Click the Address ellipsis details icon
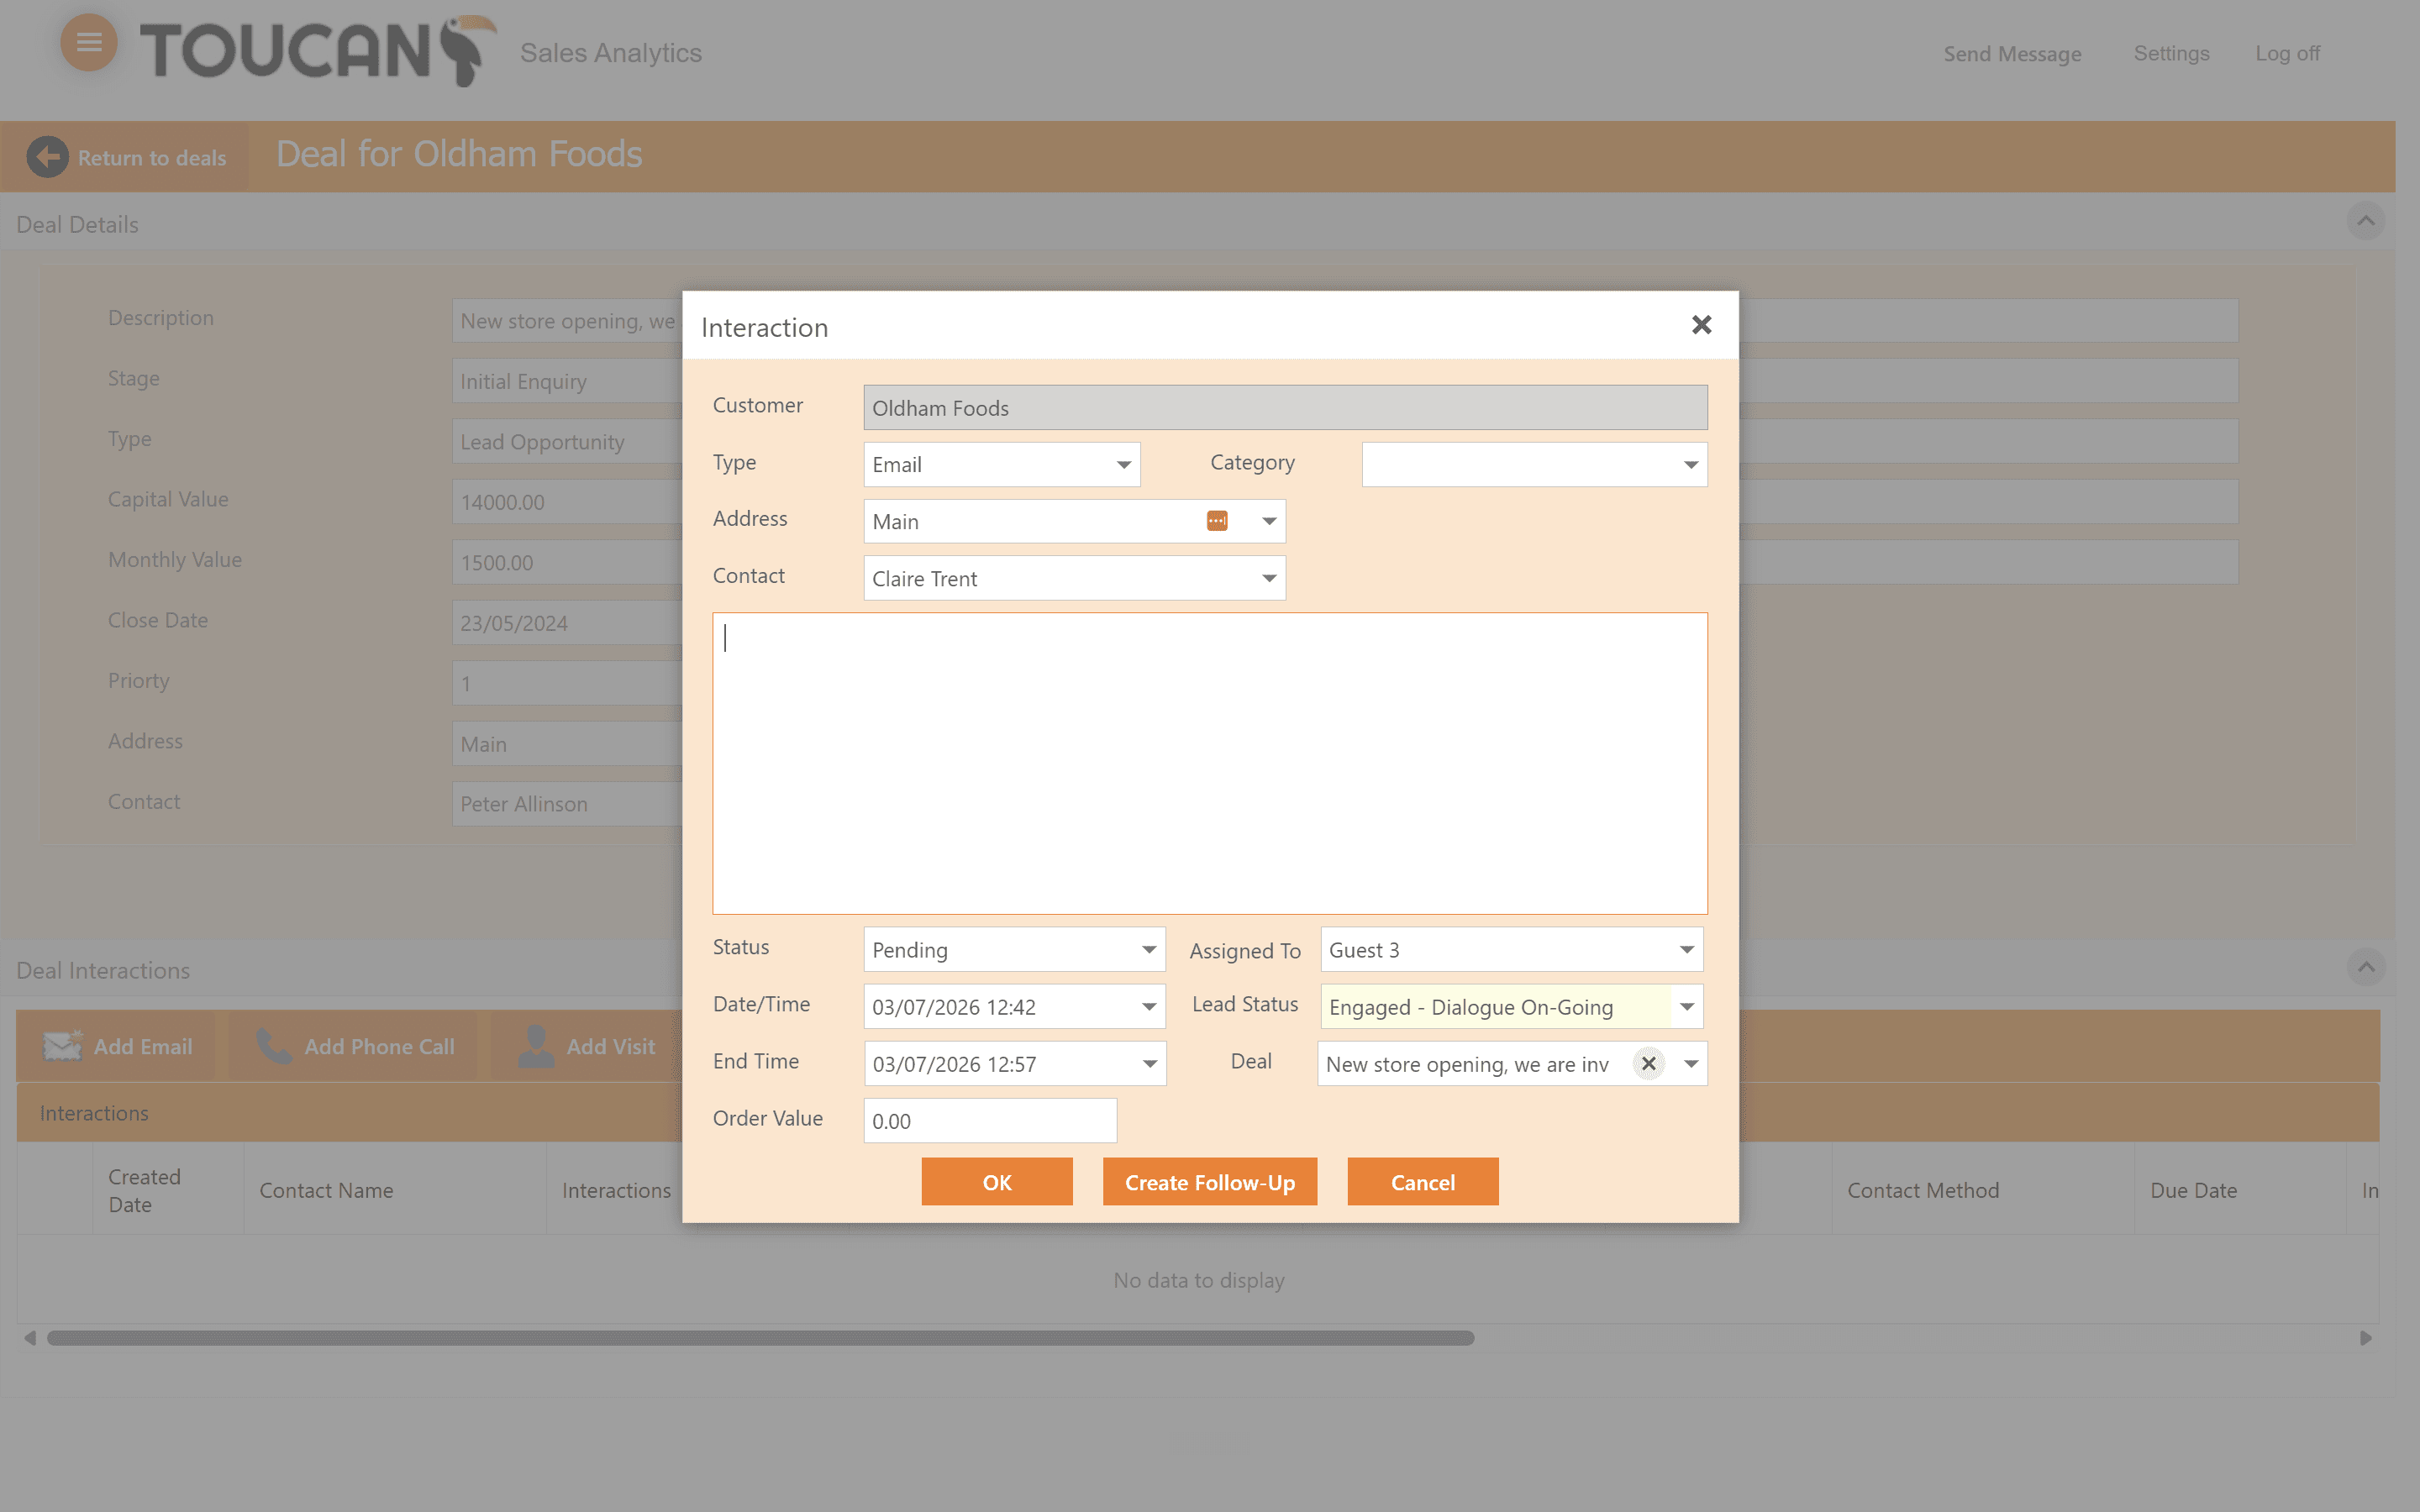Screen dimensions: 2420x1512 pos(1217,521)
